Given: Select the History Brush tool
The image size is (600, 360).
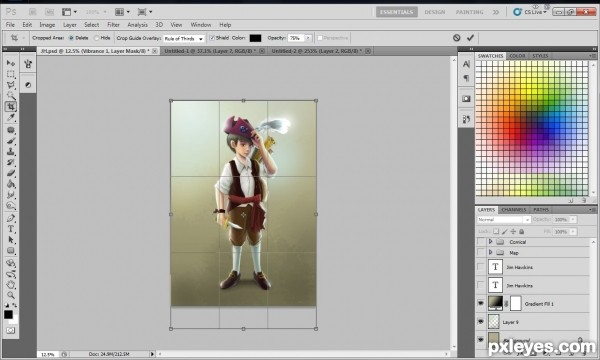Looking at the screenshot, I should pyautogui.click(x=11, y=162).
